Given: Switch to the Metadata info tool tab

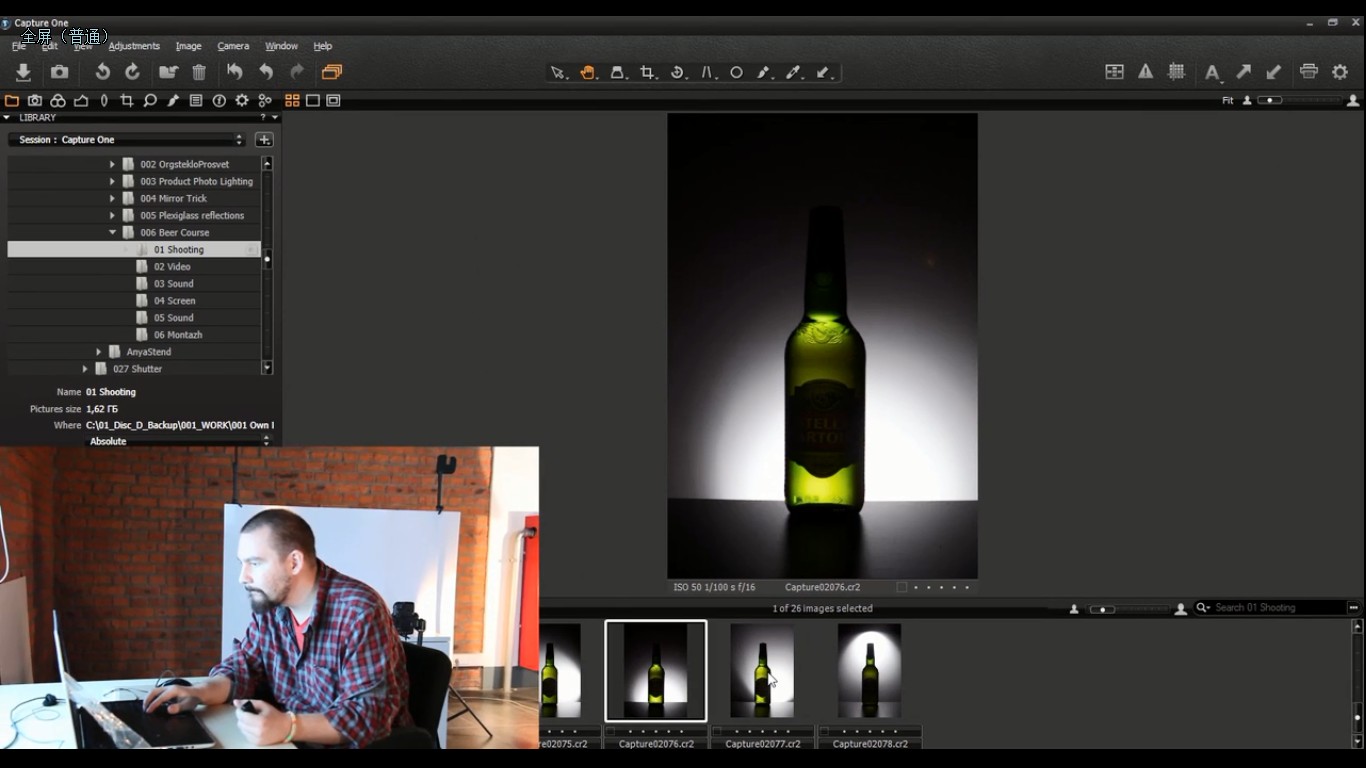Looking at the screenshot, I should click(219, 101).
